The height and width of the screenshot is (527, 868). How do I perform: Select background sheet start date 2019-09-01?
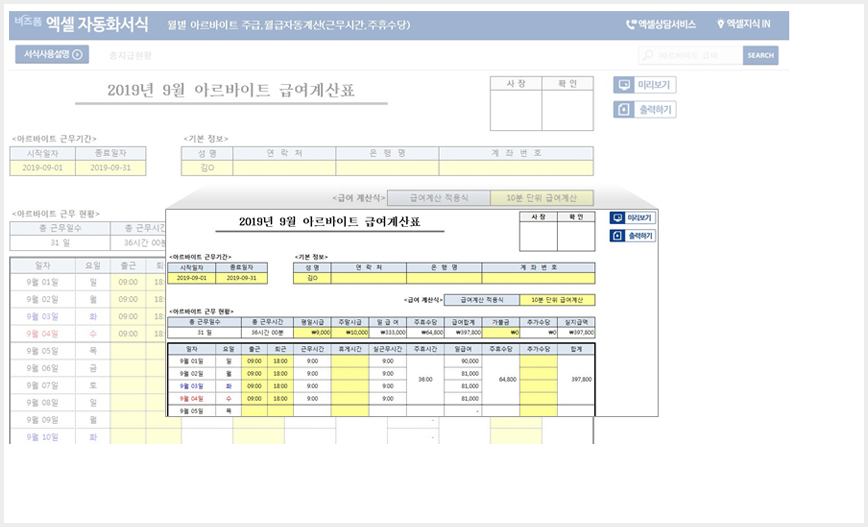[43, 168]
